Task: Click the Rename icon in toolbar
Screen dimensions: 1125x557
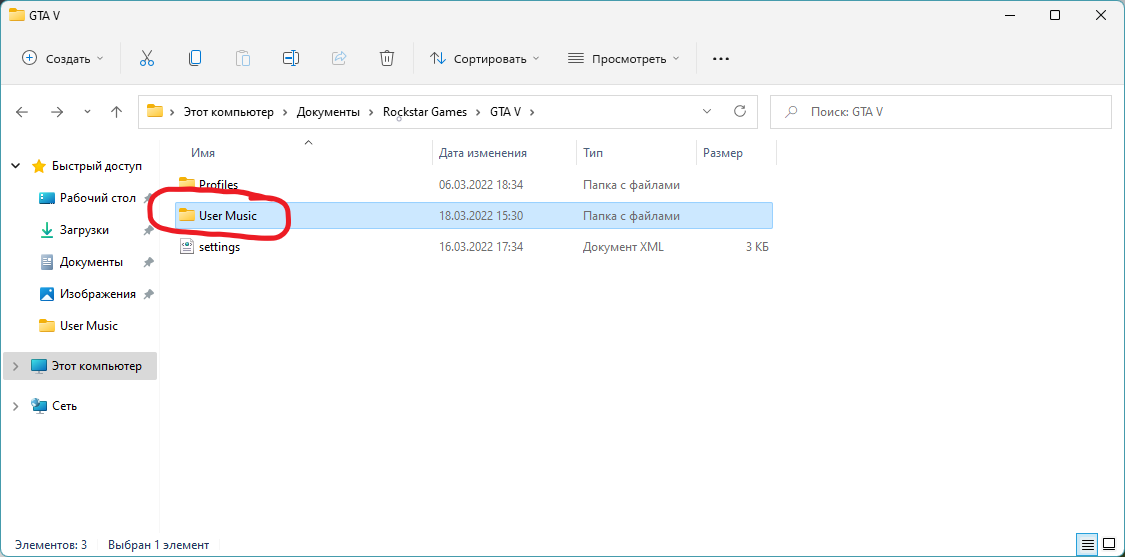Action: pyautogui.click(x=291, y=59)
